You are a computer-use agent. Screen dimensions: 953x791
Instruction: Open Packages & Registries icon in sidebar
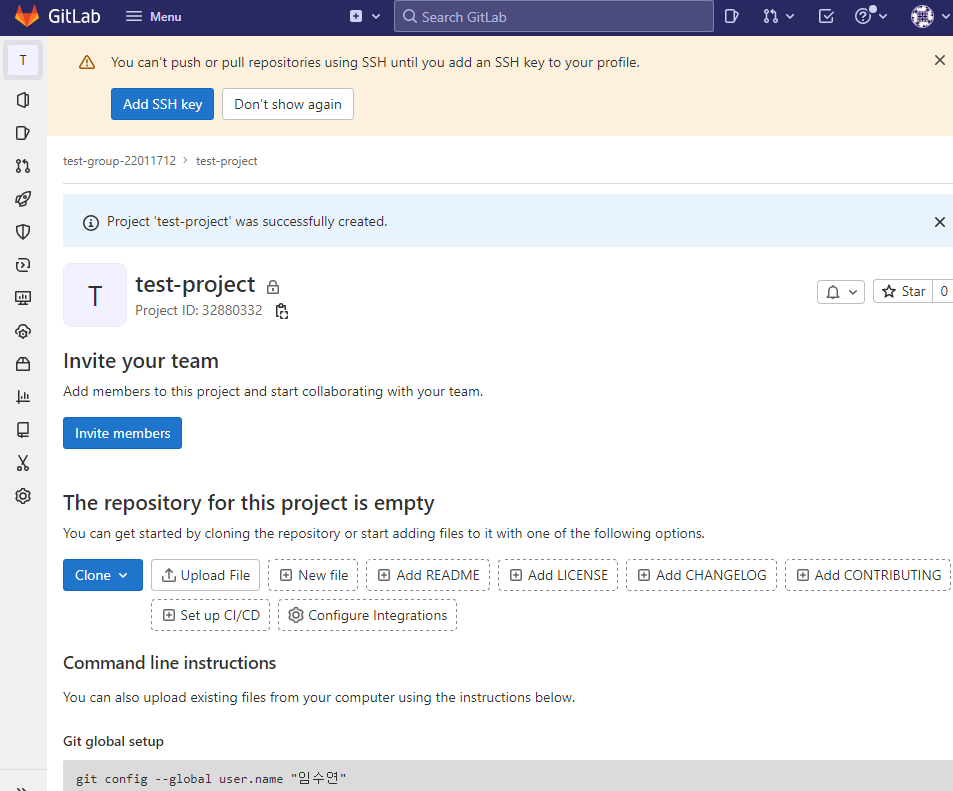[23, 364]
